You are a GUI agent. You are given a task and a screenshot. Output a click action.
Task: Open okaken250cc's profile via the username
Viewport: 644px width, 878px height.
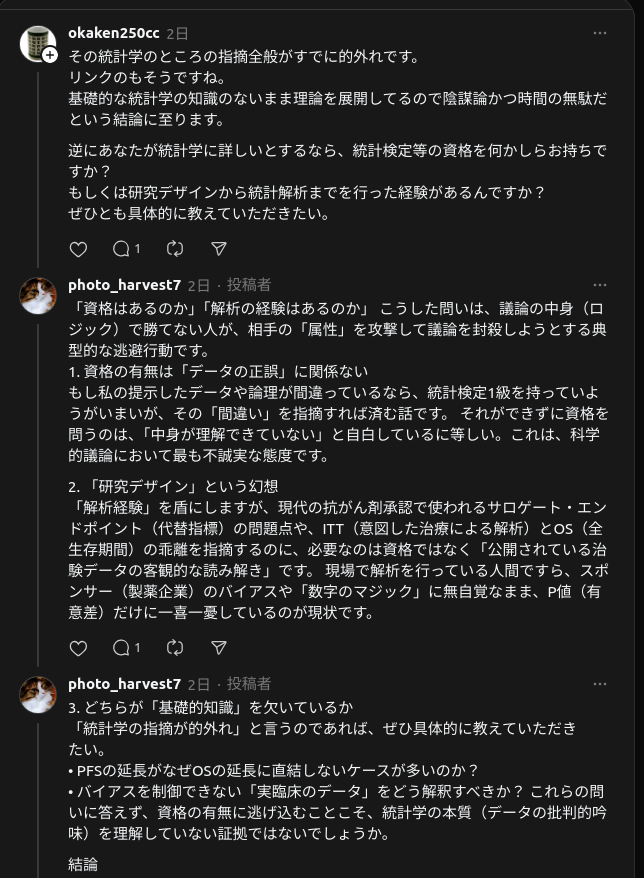pos(113,33)
